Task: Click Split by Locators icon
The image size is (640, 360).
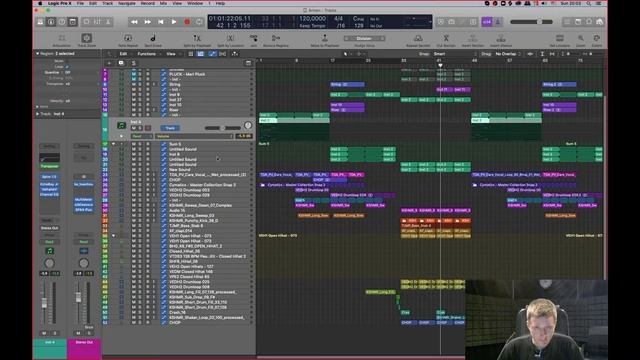Action: click(x=230, y=38)
